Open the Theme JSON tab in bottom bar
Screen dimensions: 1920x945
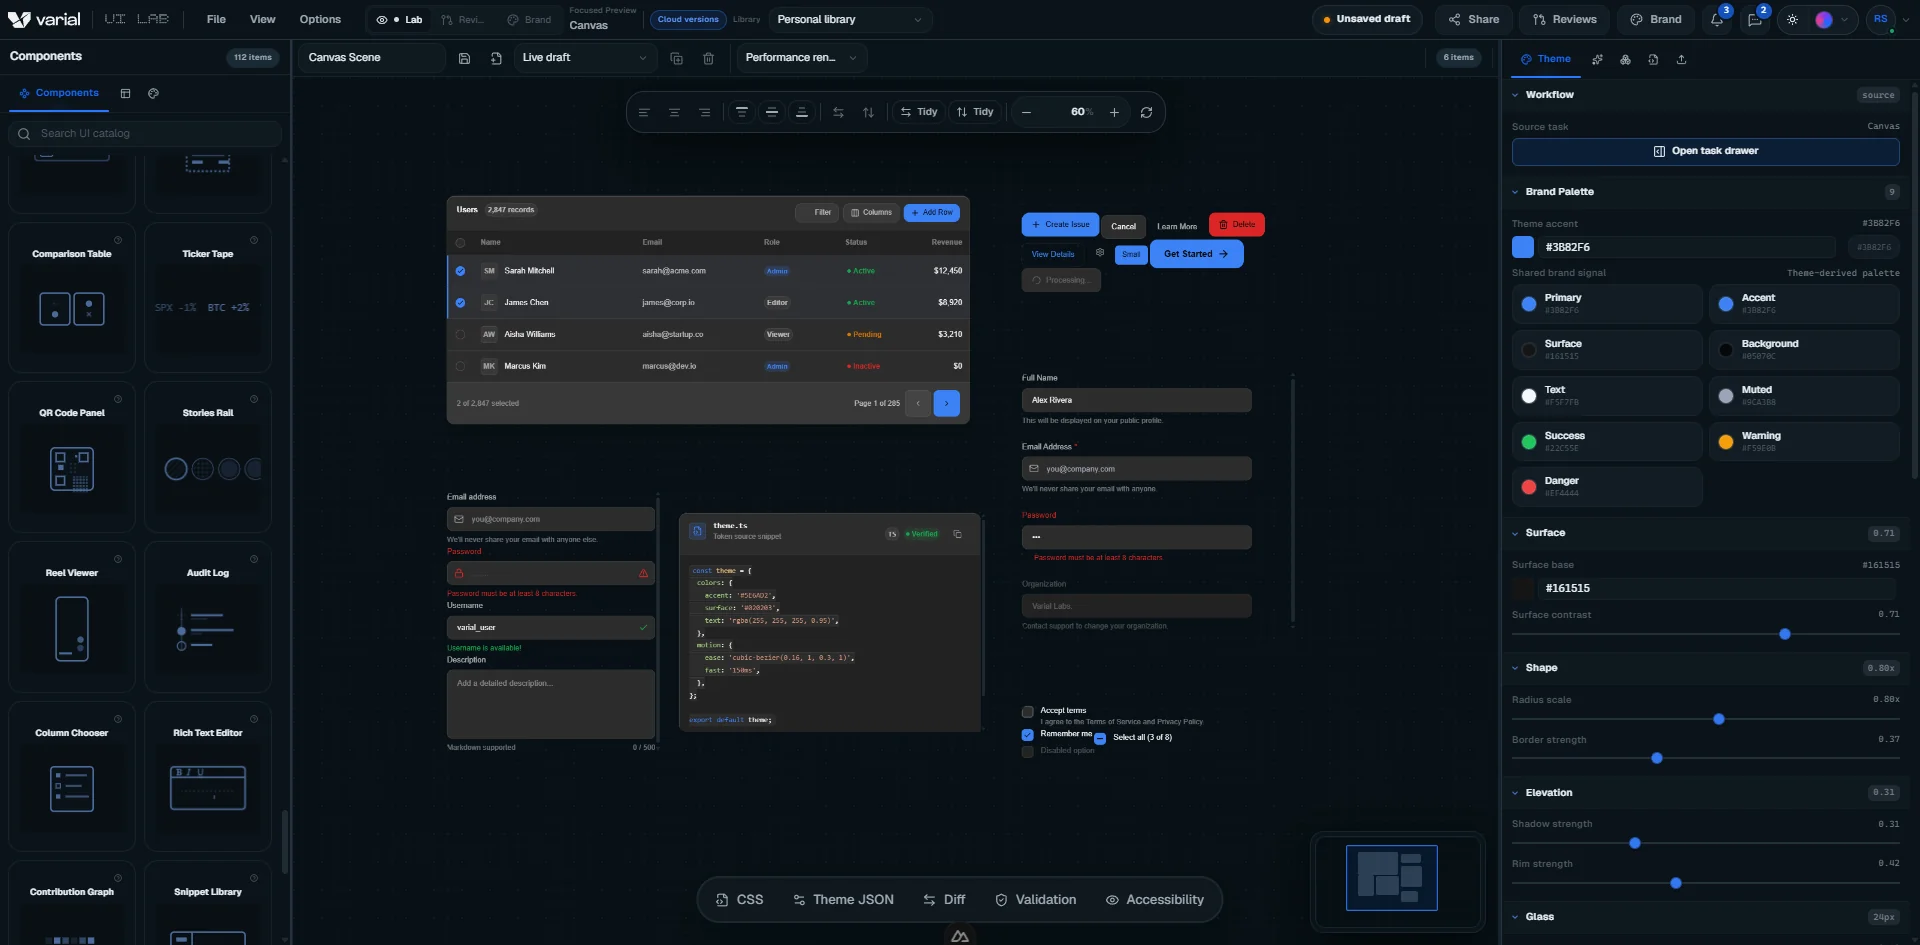point(843,900)
